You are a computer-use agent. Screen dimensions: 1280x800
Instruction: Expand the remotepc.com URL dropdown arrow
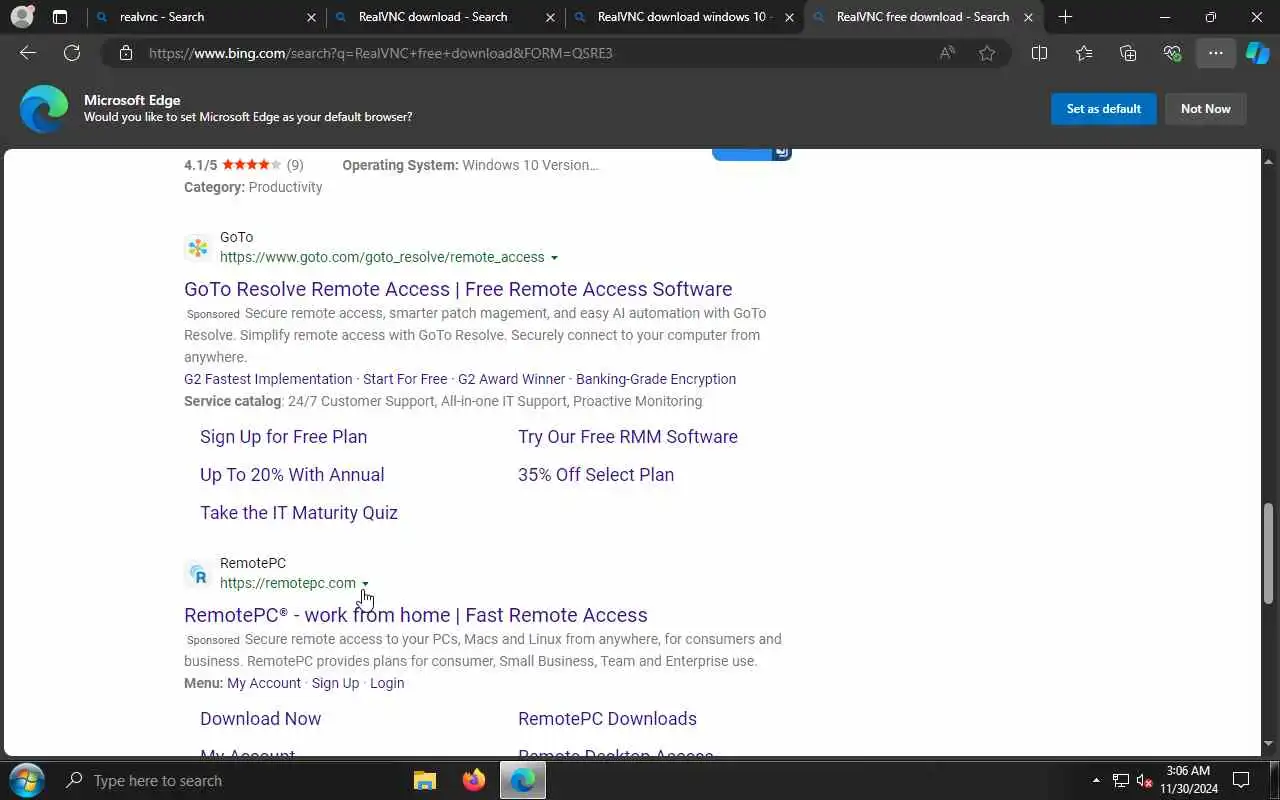pos(365,584)
